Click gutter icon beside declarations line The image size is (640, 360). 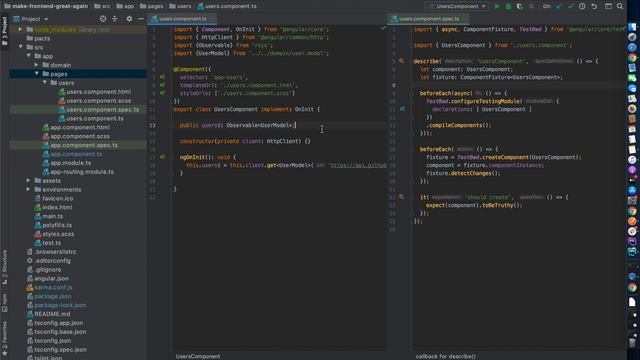[x=402, y=109]
